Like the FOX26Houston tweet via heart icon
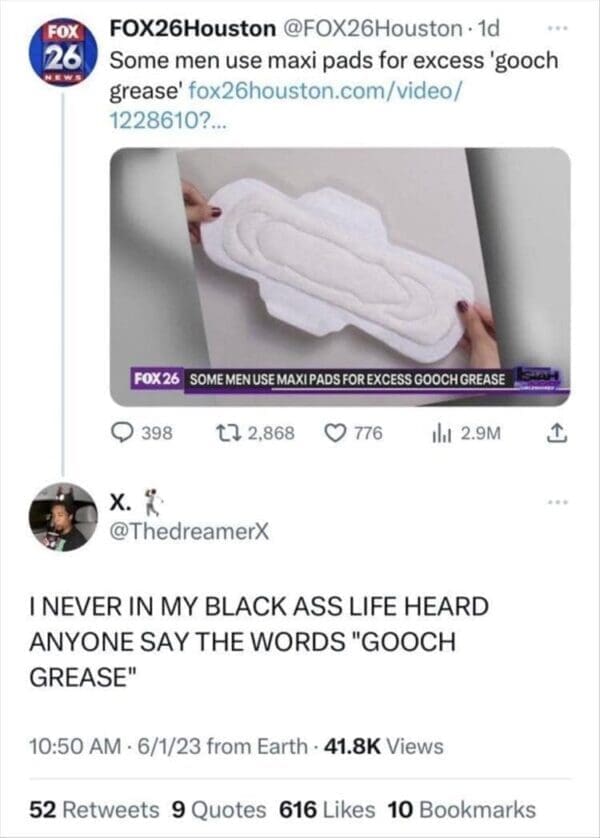Screen dimensions: 600x838 coord(336,432)
